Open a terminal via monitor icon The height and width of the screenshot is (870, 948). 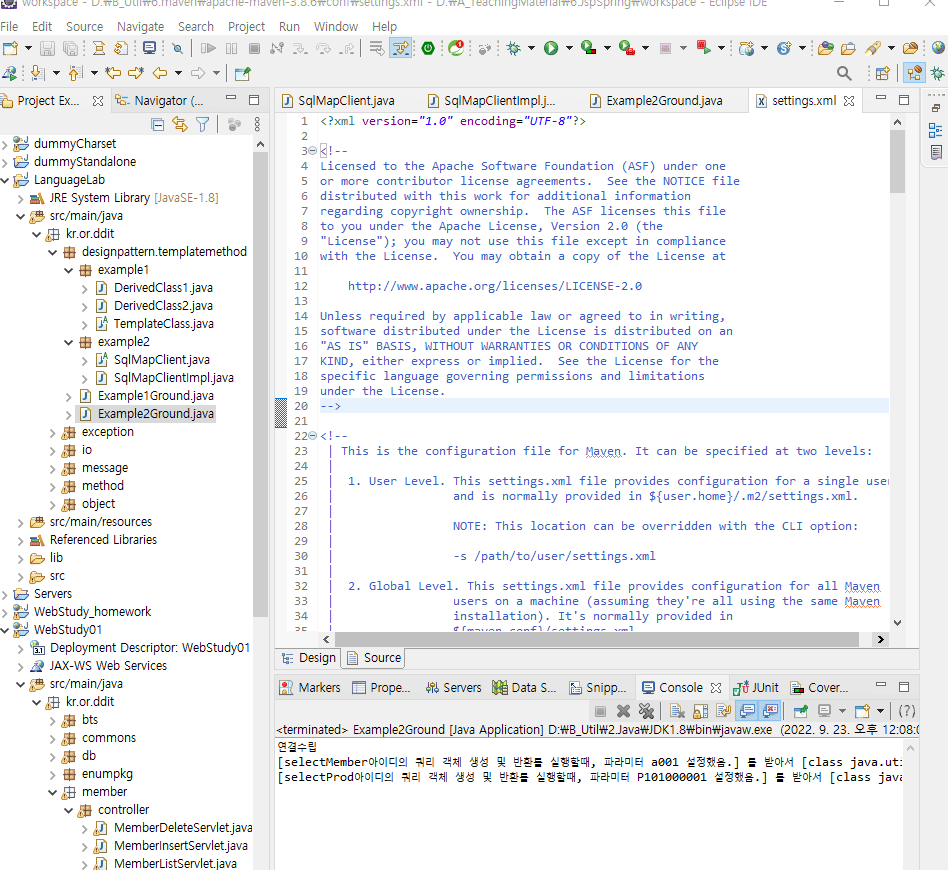[x=149, y=48]
